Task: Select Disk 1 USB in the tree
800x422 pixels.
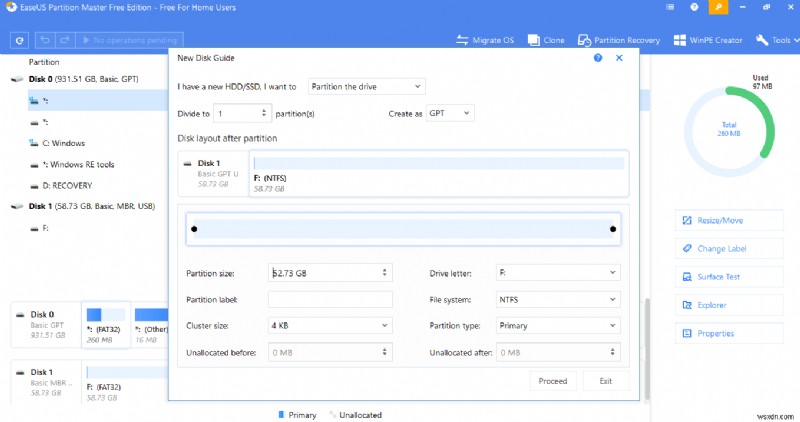Action: [x=91, y=206]
